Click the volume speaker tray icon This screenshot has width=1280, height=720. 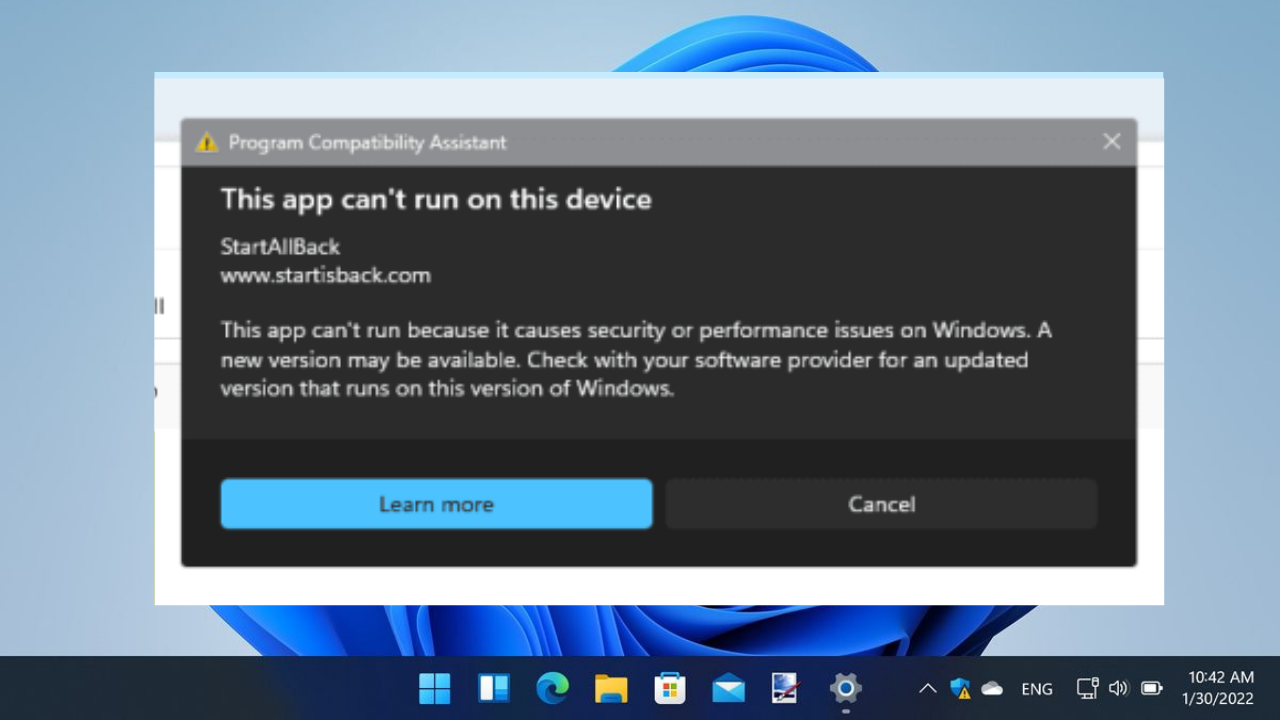1119,688
